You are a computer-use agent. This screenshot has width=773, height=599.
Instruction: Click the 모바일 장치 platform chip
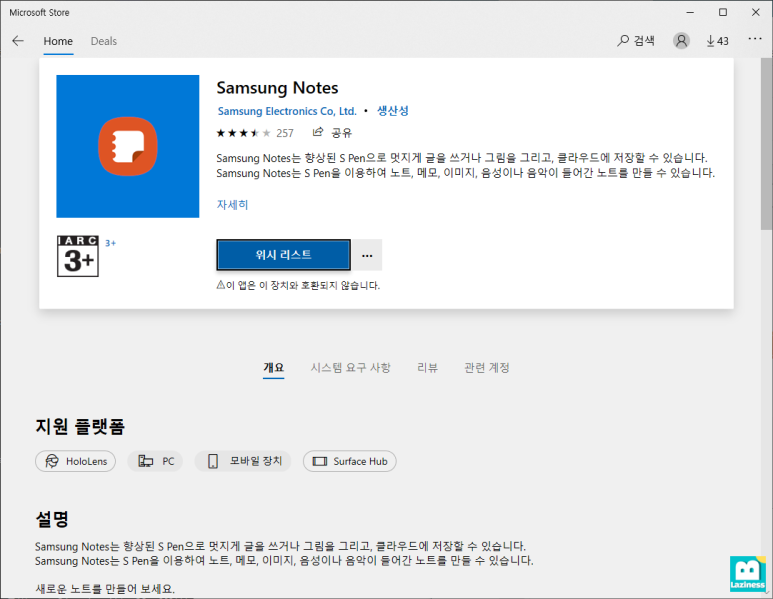click(243, 461)
